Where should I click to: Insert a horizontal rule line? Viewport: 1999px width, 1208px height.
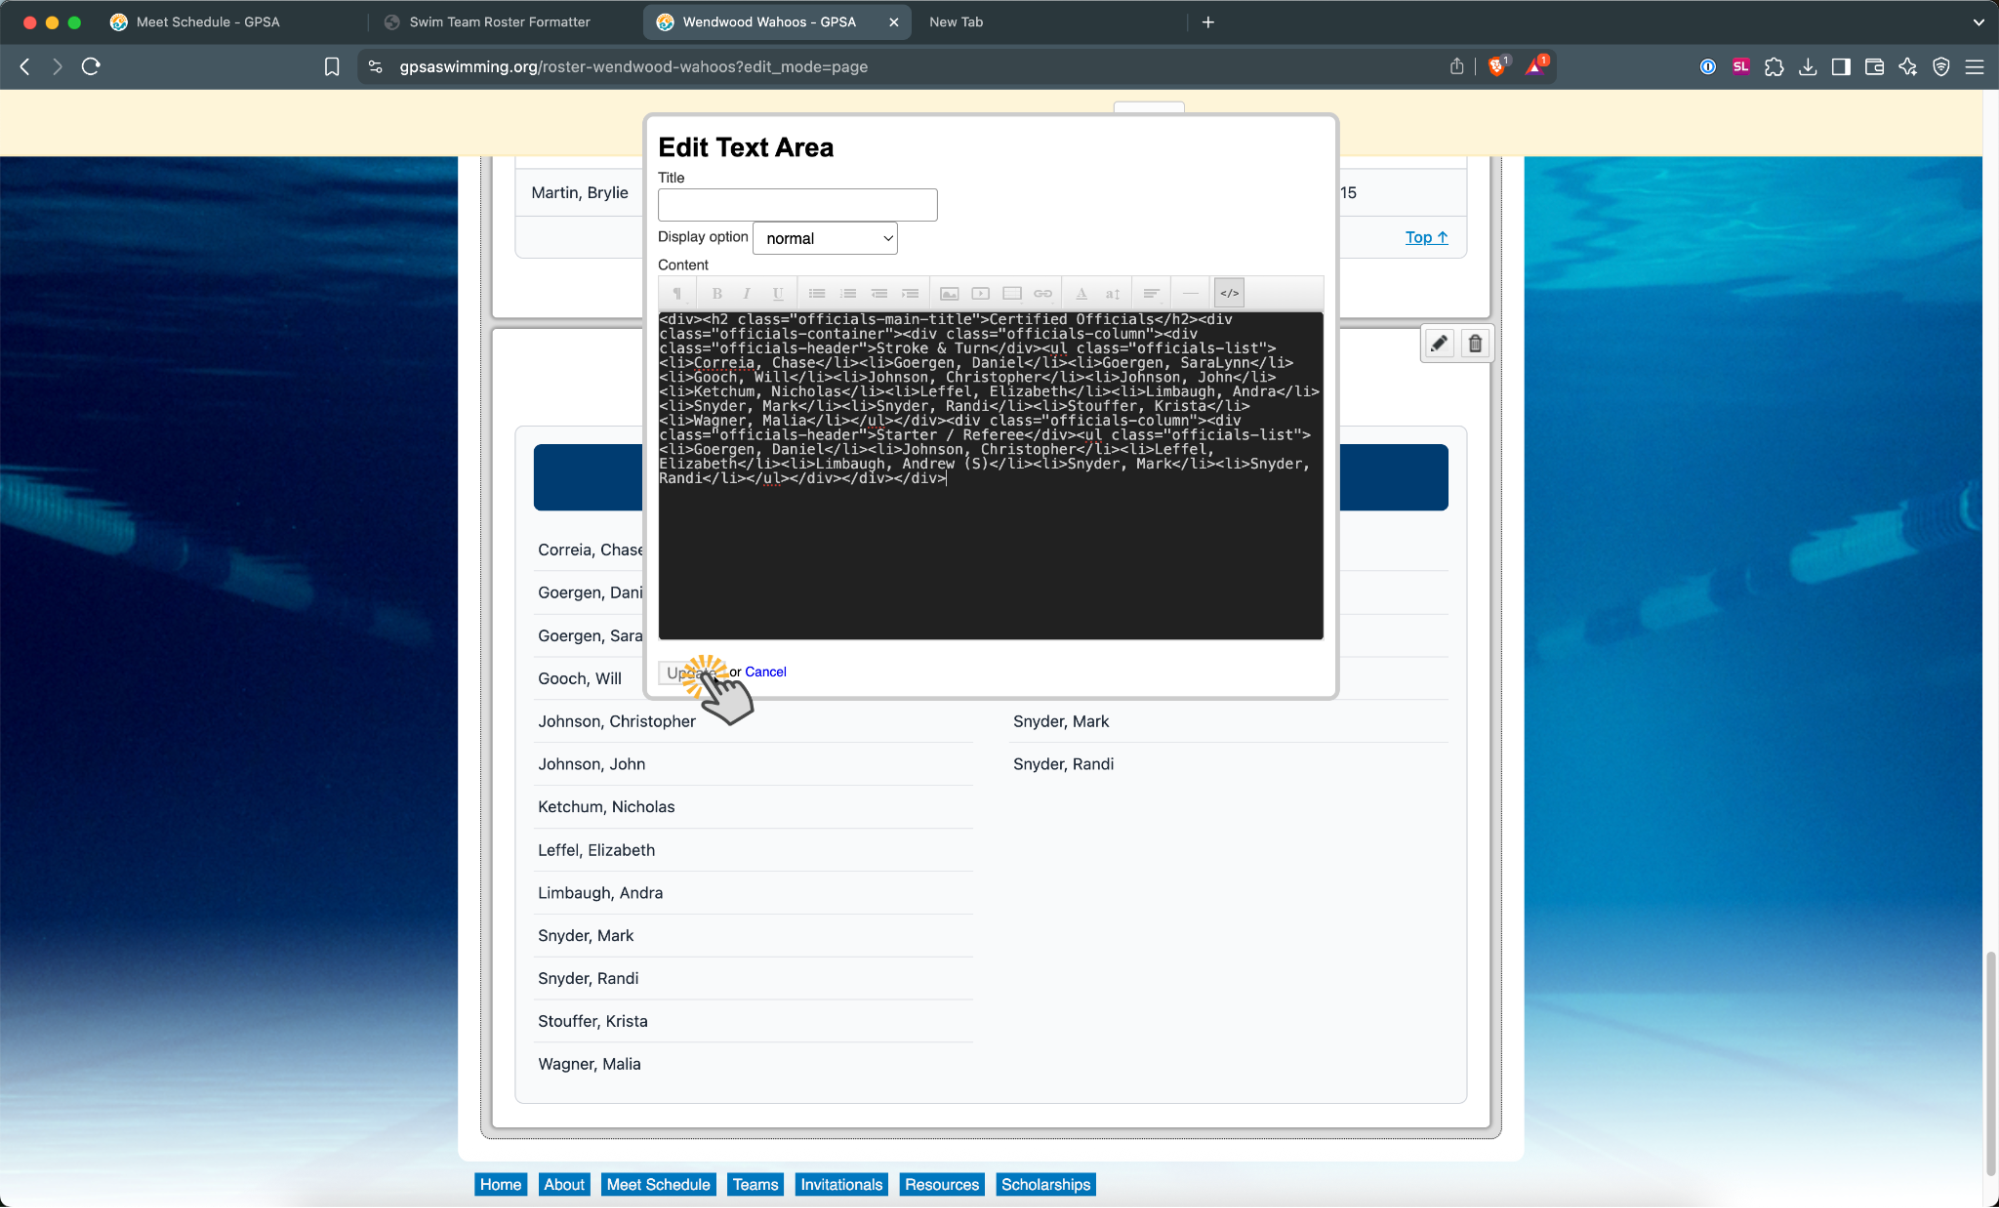point(1189,293)
